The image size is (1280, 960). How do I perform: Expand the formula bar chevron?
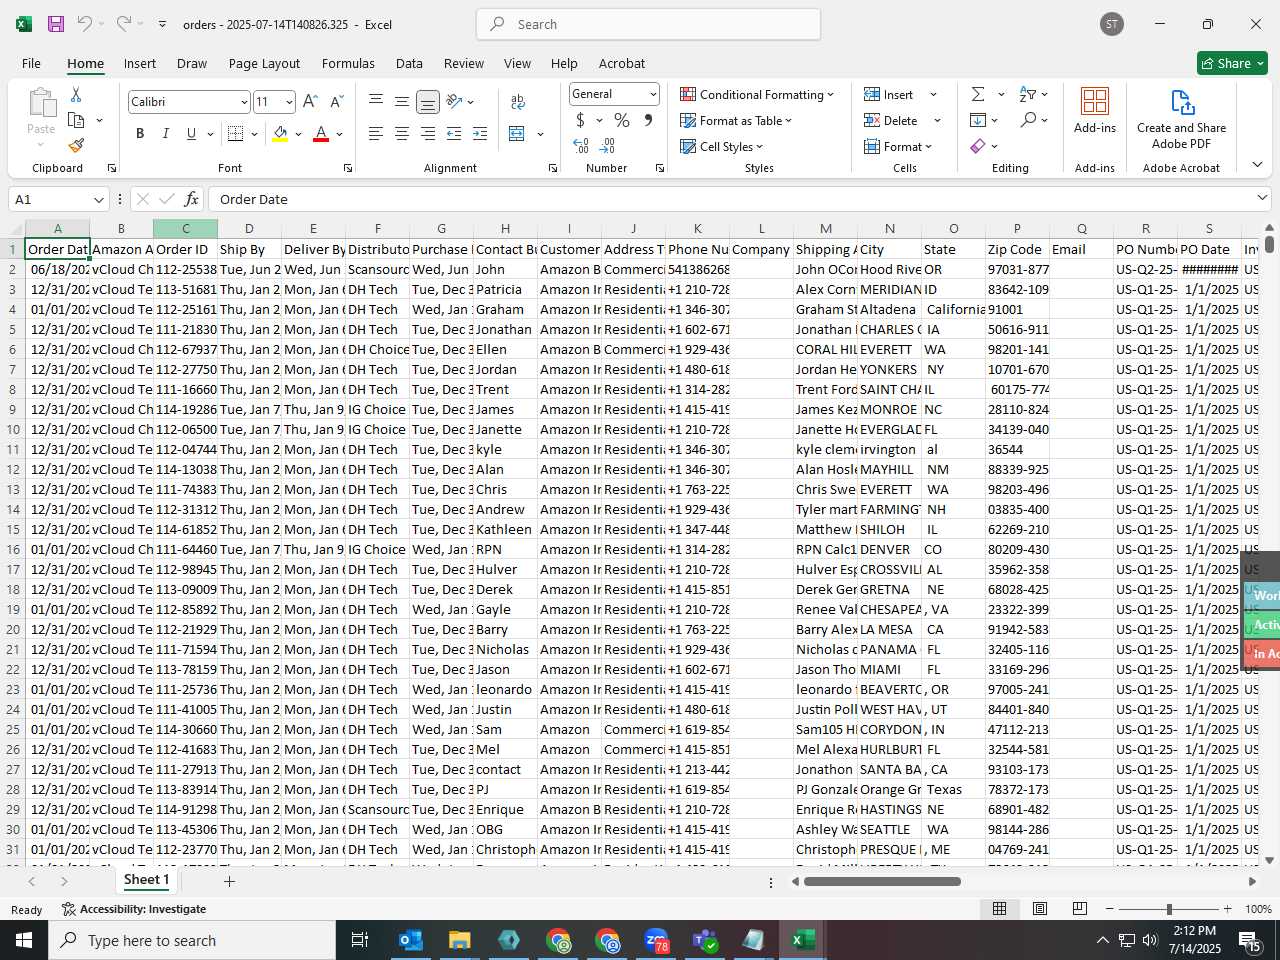click(x=1262, y=198)
